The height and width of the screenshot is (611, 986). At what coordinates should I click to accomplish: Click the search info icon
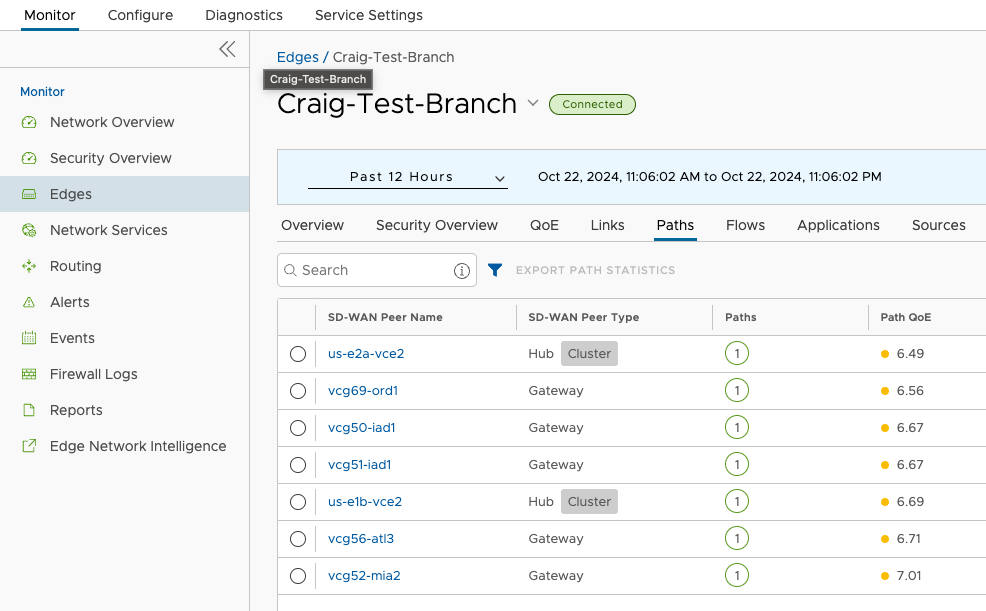[x=462, y=270]
